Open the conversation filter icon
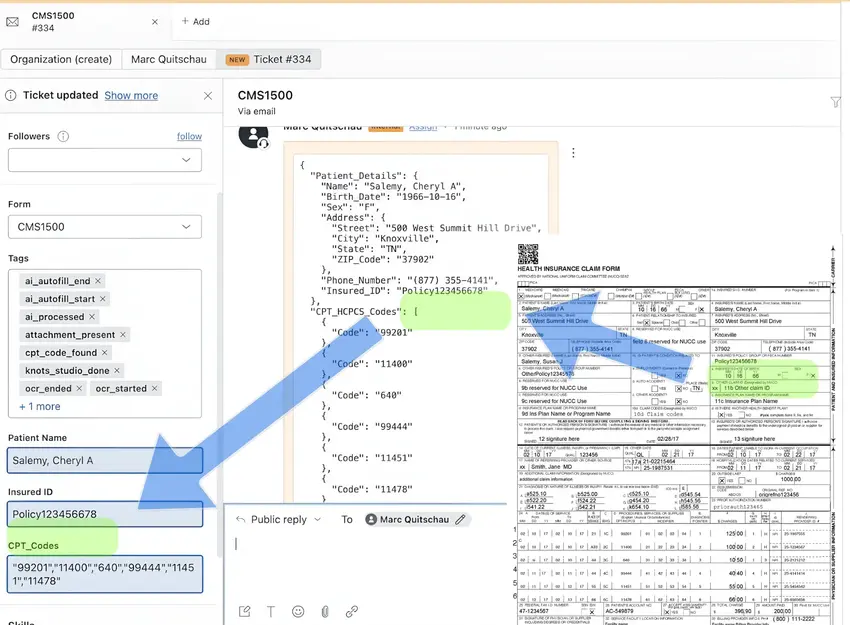Screen dimensions: 850x625 pyautogui.click(x=835, y=102)
